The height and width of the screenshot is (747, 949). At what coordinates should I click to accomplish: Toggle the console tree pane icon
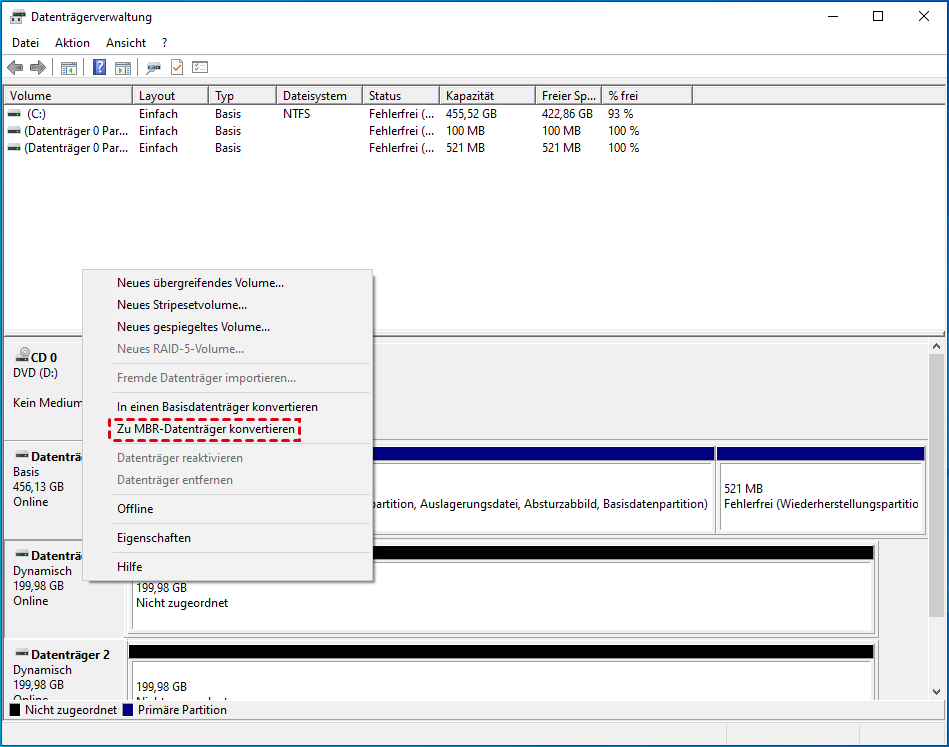pos(69,67)
